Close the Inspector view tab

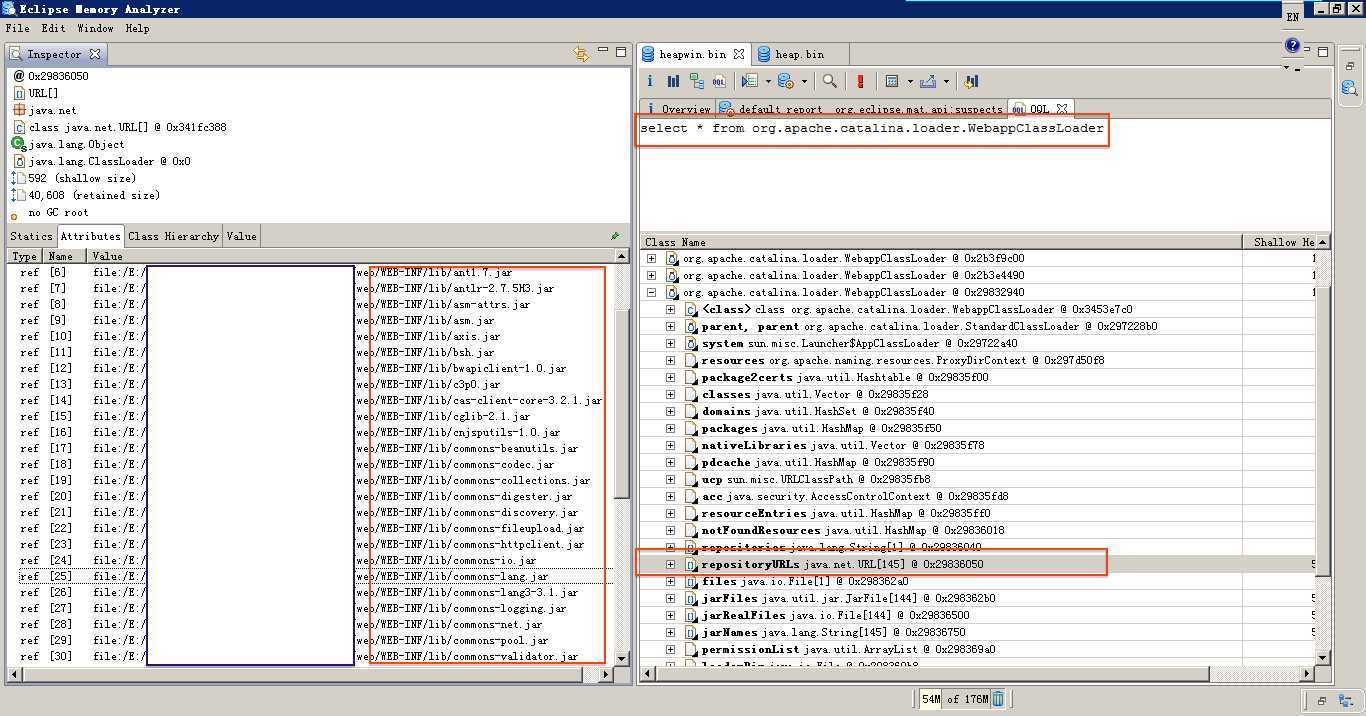(x=95, y=54)
